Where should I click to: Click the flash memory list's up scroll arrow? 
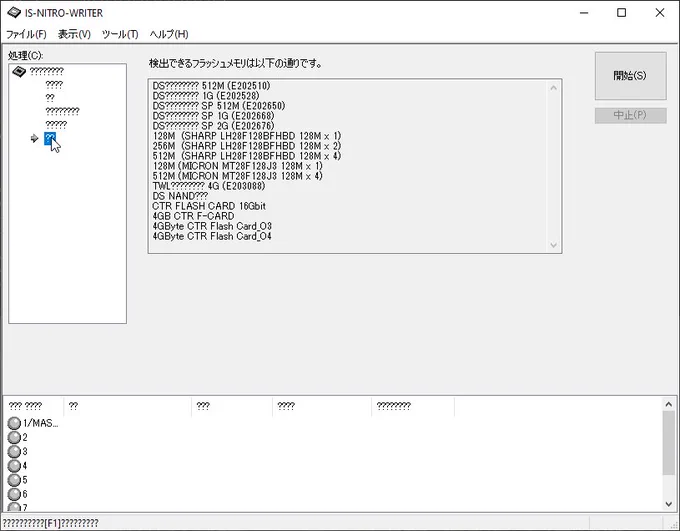[x=553, y=88]
